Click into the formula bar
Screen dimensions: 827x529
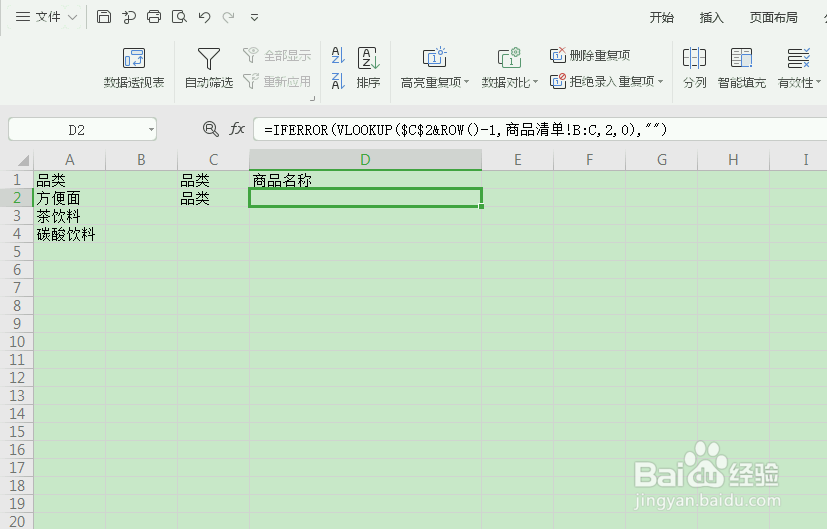540,130
